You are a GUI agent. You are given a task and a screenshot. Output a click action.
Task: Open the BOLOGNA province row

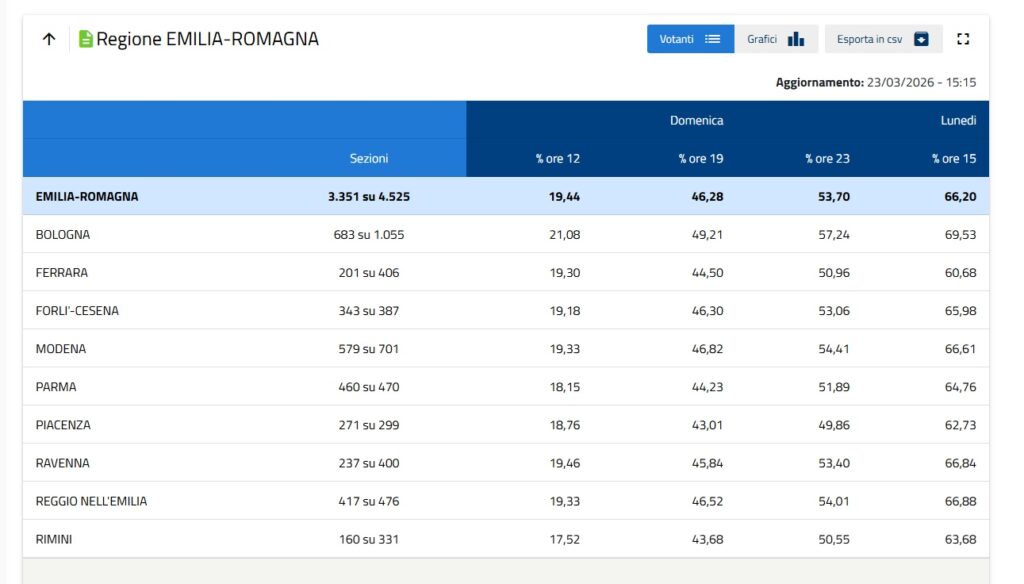coord(63,235)
